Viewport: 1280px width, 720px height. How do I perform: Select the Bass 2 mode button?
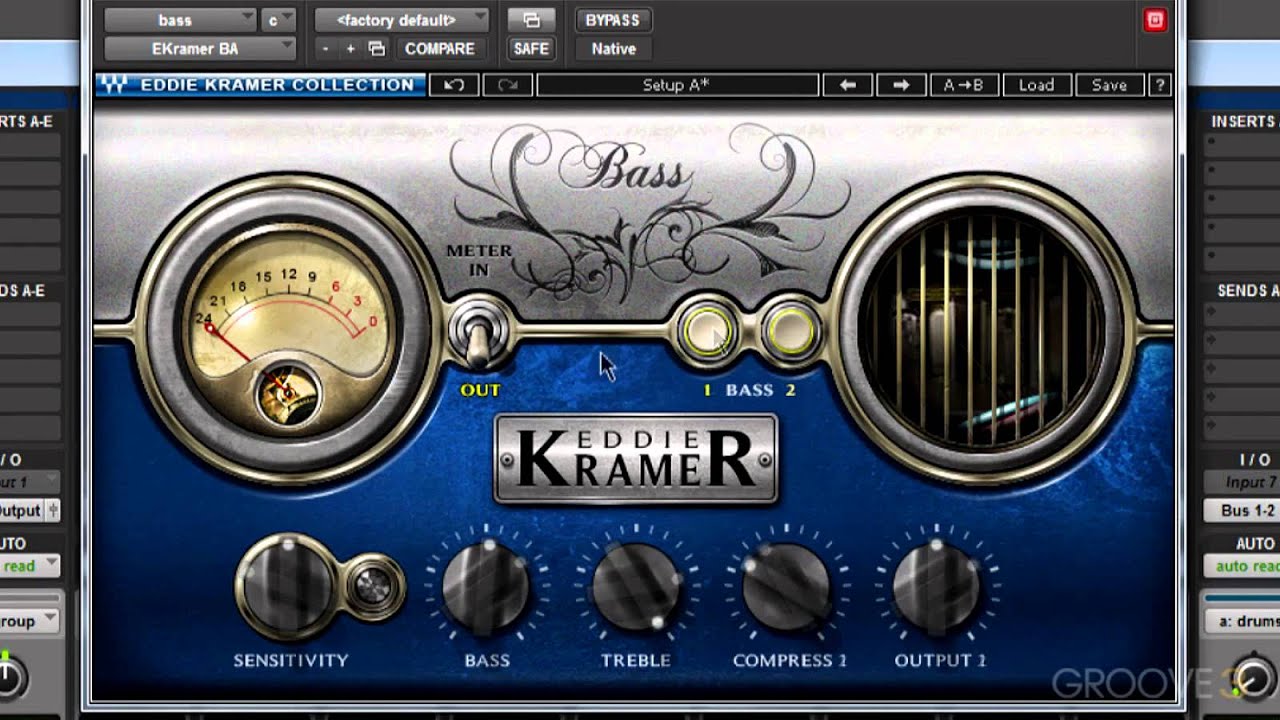pyautogui.click(x=789, y=333)
